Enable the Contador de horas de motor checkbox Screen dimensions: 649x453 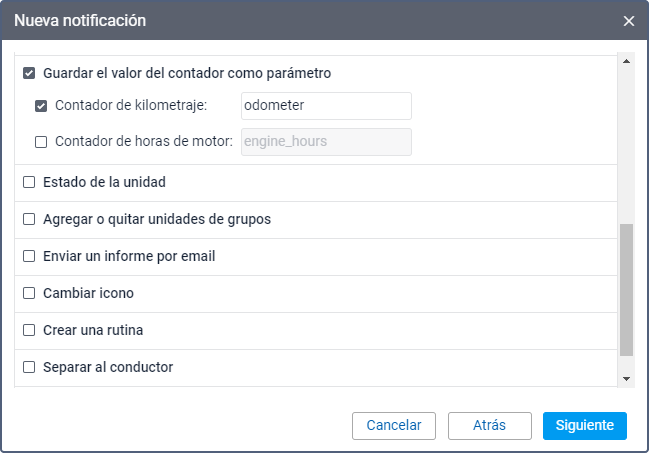click(41, 142)
